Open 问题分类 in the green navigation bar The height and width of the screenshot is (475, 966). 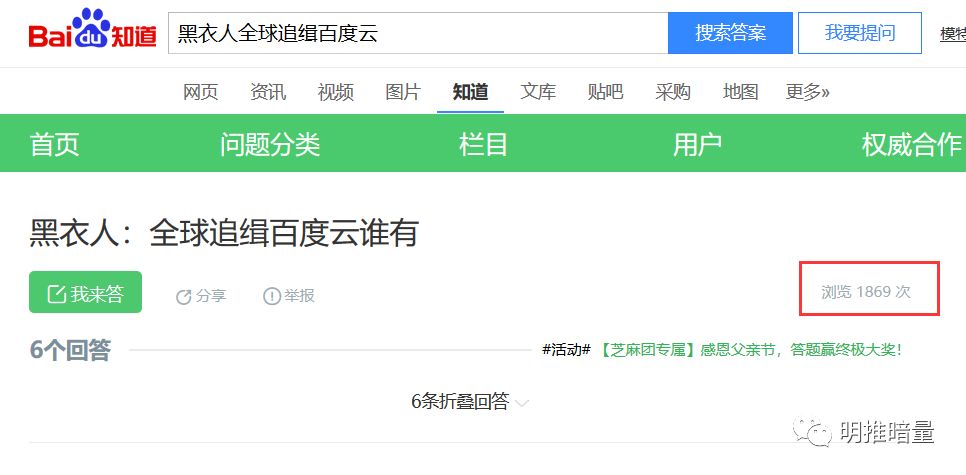tap(270, 144)
